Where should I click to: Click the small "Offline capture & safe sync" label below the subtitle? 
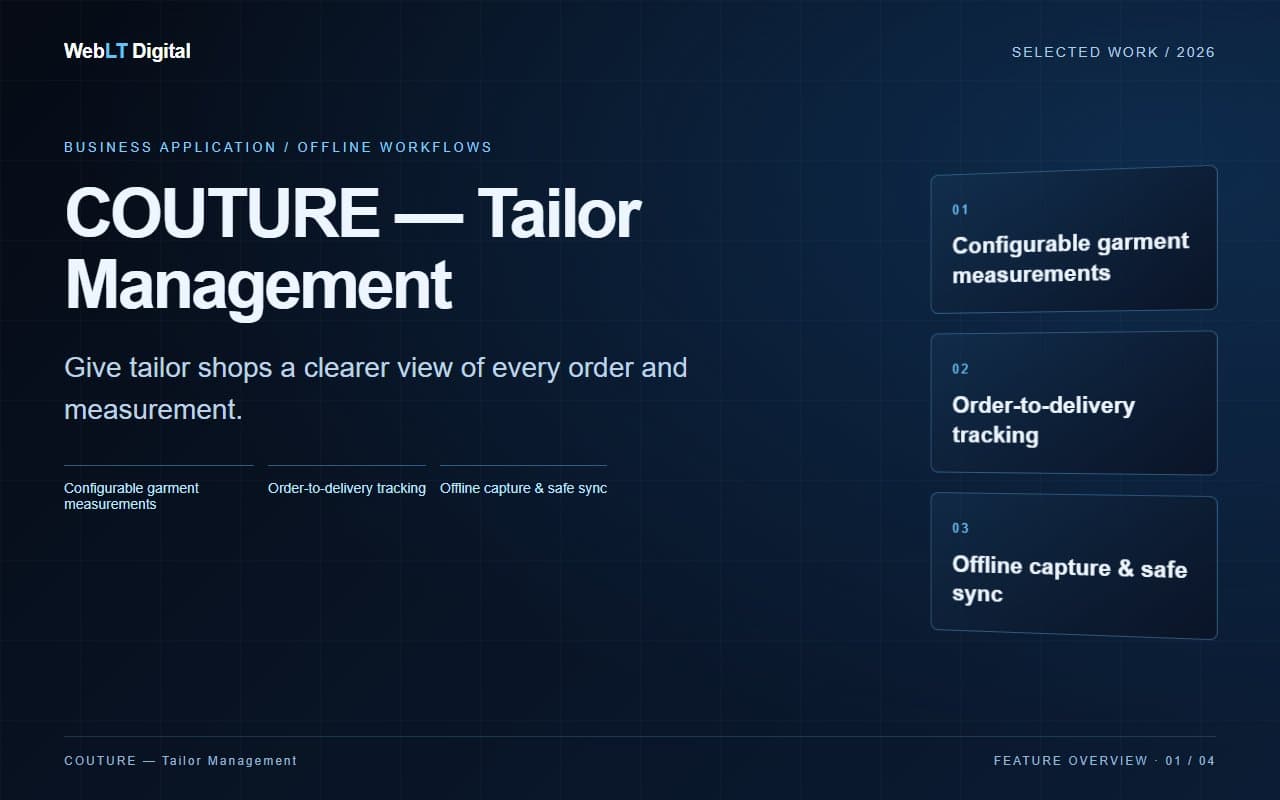523,488
